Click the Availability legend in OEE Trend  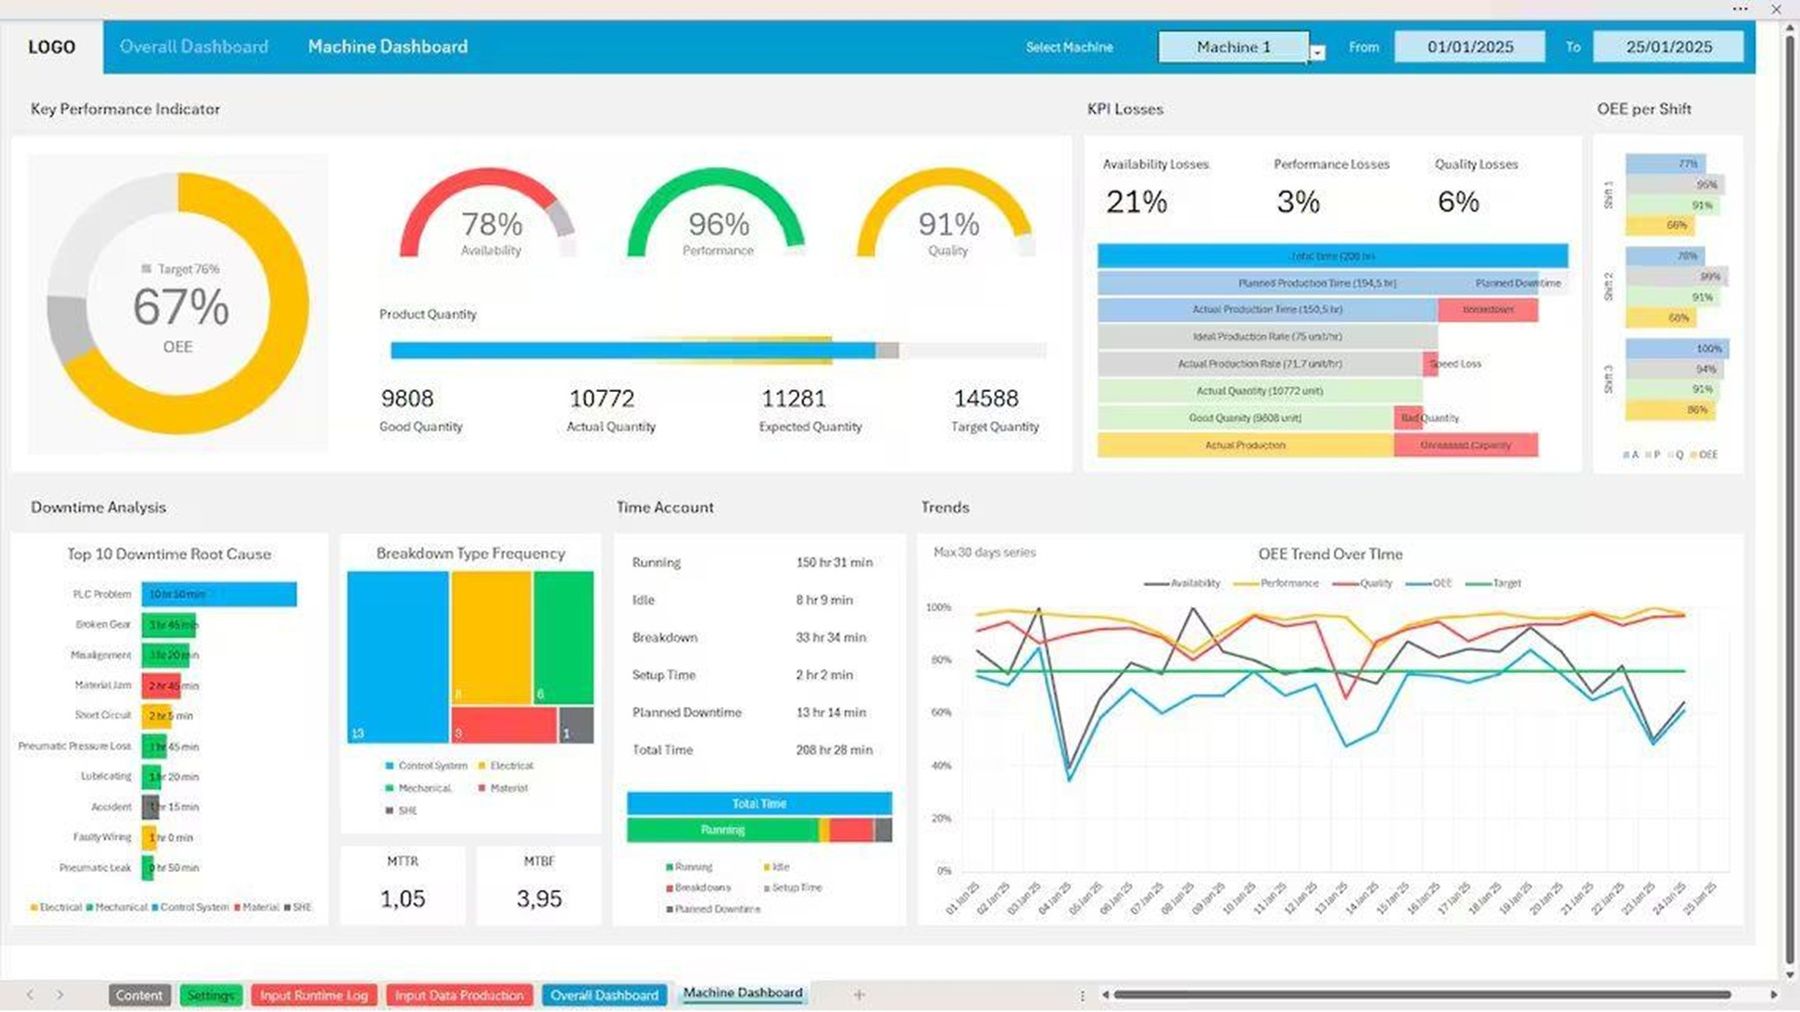coord(1183,583)
